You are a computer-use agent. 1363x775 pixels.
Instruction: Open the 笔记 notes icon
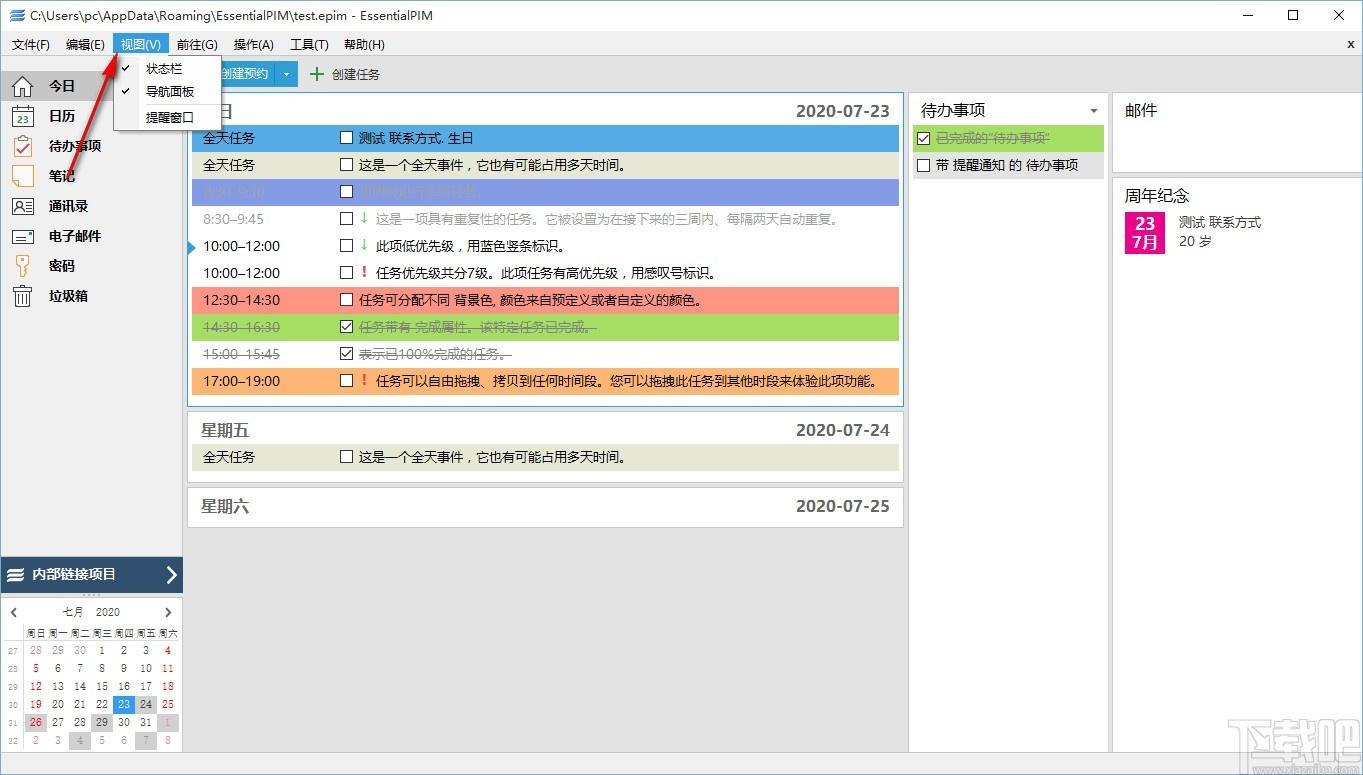pos(22,176)
